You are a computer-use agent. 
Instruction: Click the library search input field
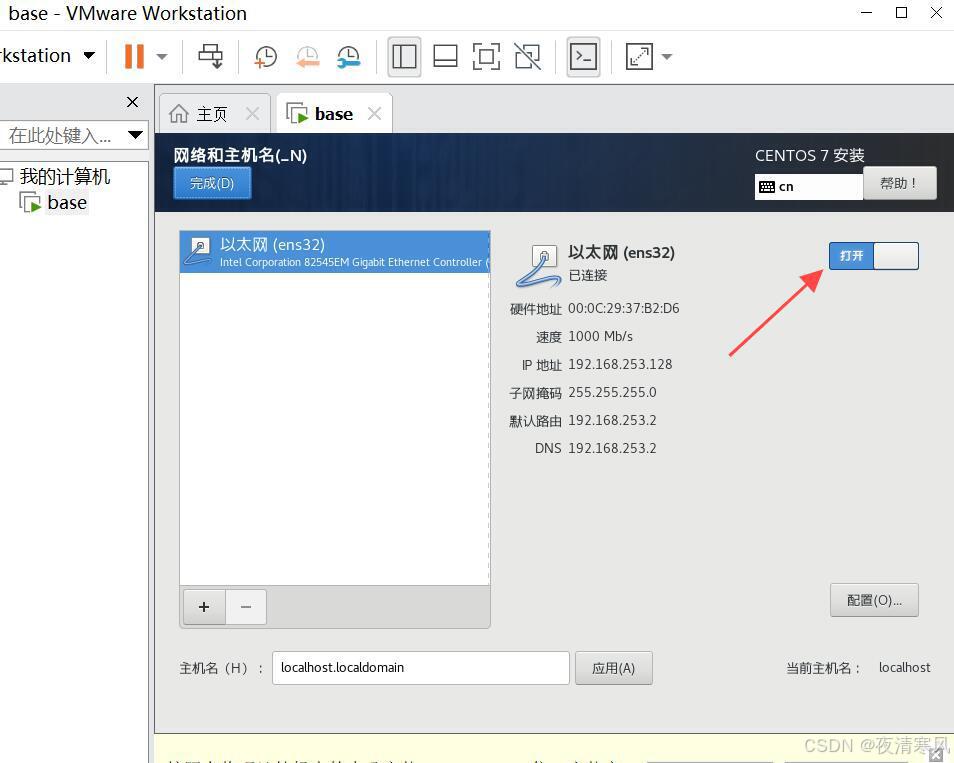click(x=61, y=135)
